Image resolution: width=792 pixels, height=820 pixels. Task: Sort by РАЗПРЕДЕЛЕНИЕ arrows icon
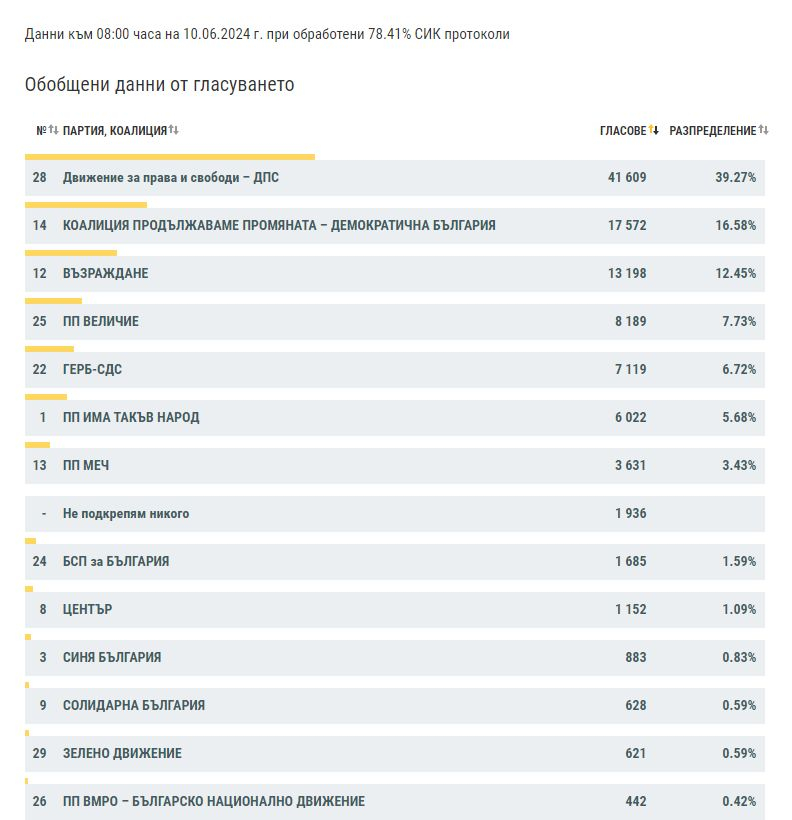click(763, 130)
